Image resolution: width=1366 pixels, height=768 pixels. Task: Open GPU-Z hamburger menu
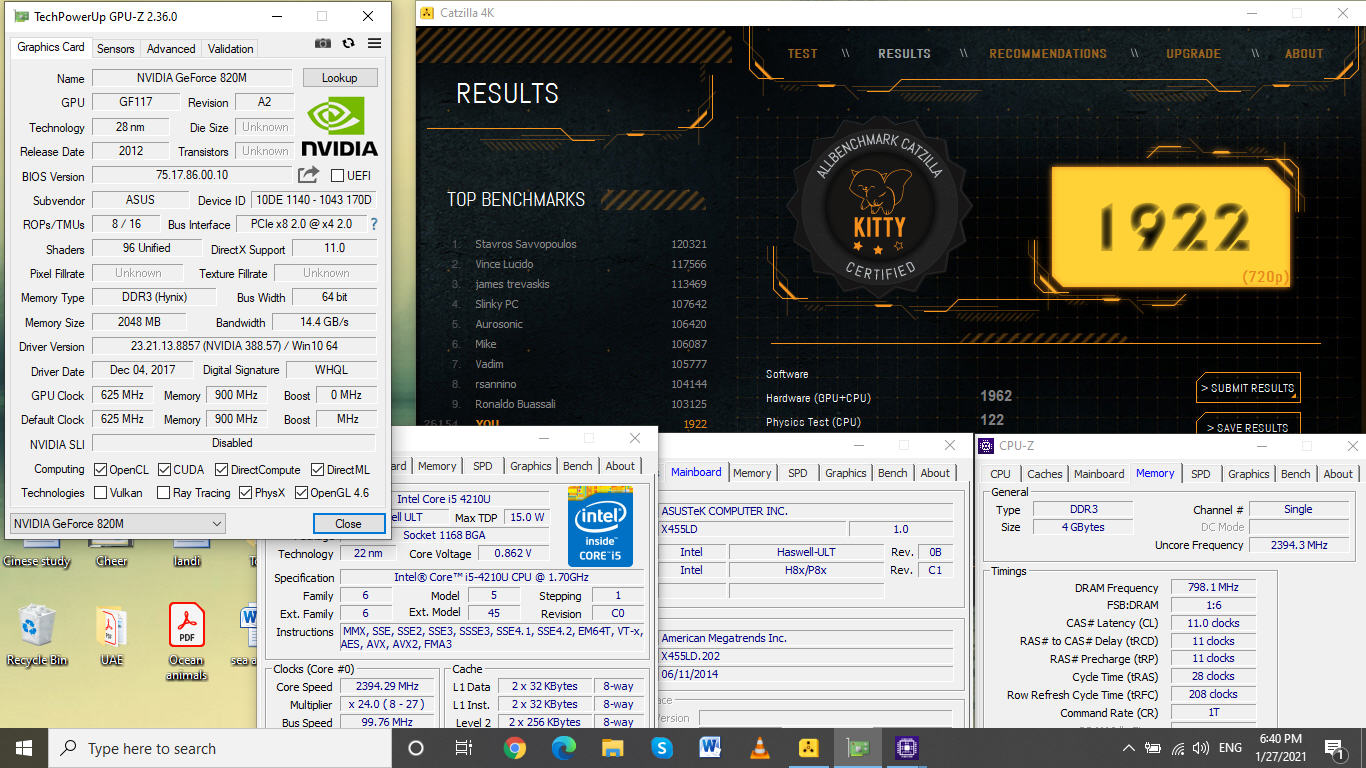point(374,43)
